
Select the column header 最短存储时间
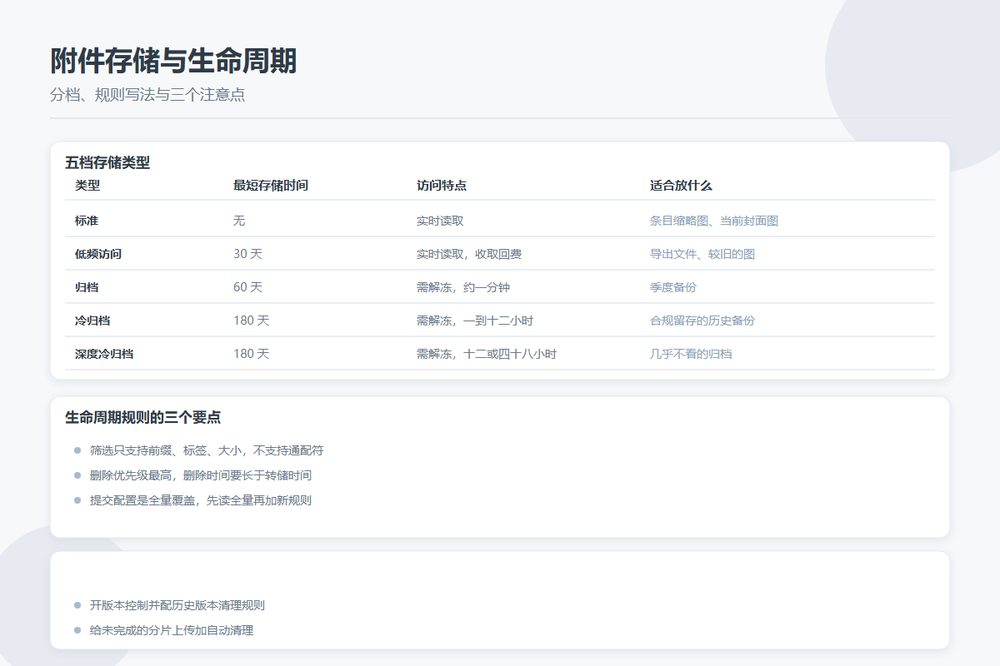(270, 186)
